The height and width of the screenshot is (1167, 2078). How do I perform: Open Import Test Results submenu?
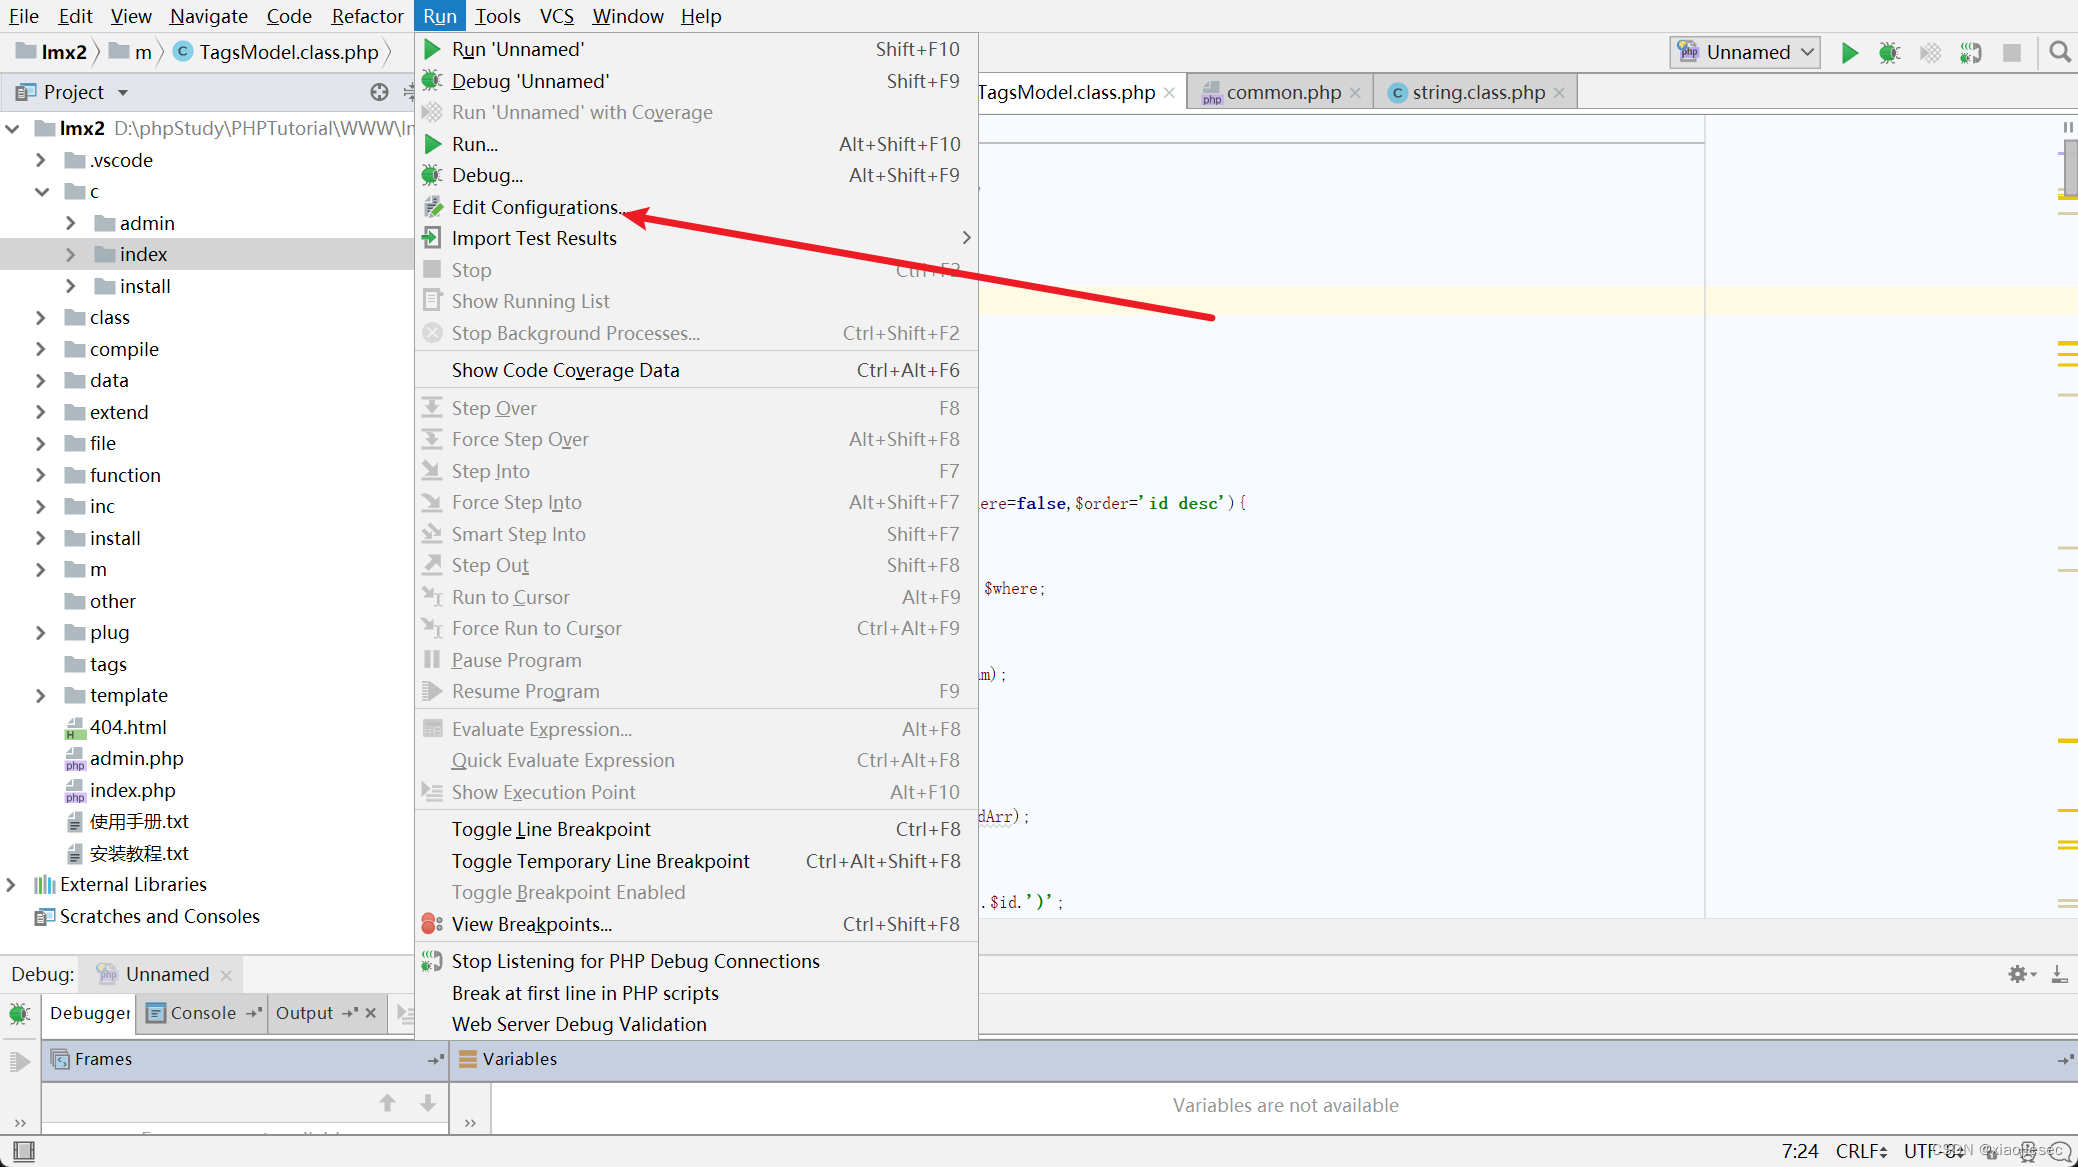(x=534, y=238)
